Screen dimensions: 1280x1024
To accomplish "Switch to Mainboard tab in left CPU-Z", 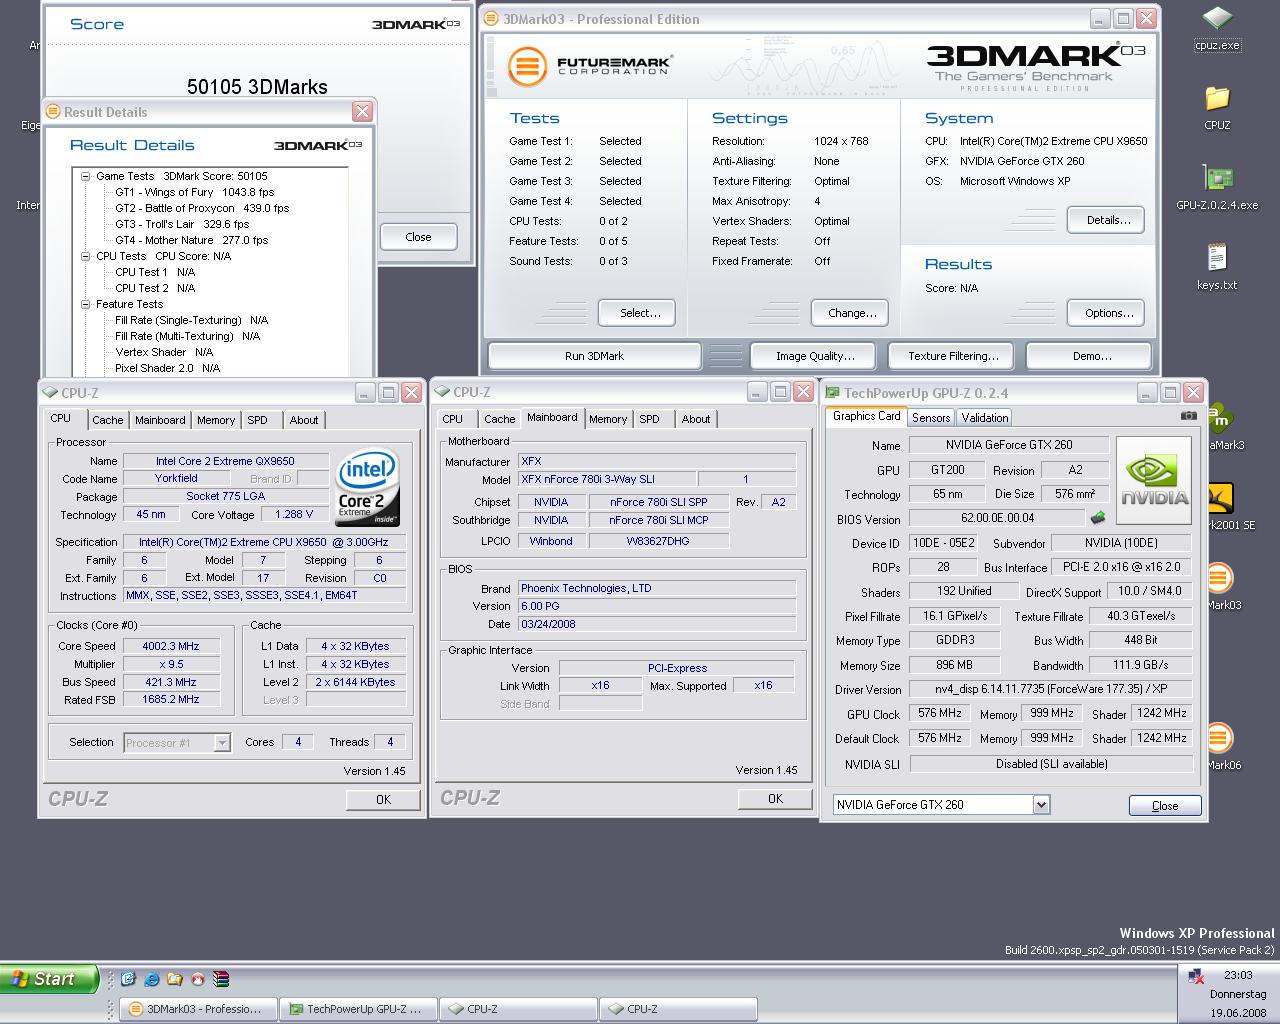I will 160,420.
